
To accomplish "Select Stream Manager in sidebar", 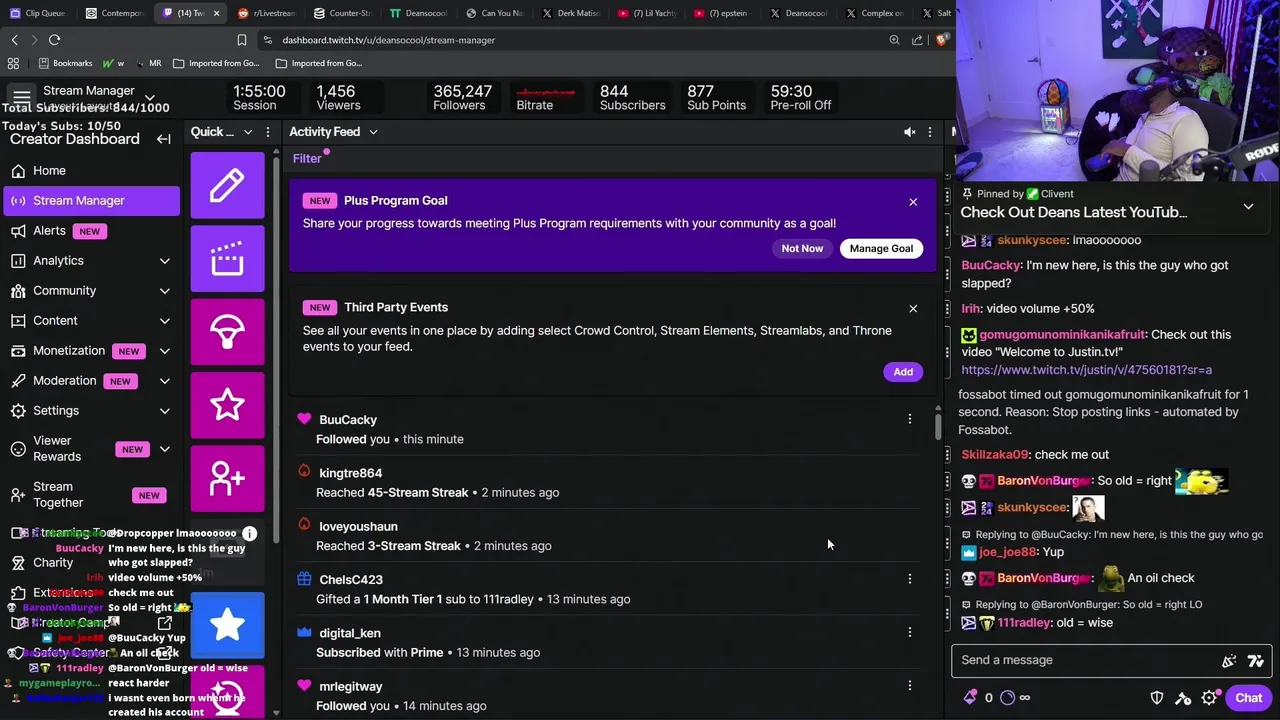I will [92, 201].
